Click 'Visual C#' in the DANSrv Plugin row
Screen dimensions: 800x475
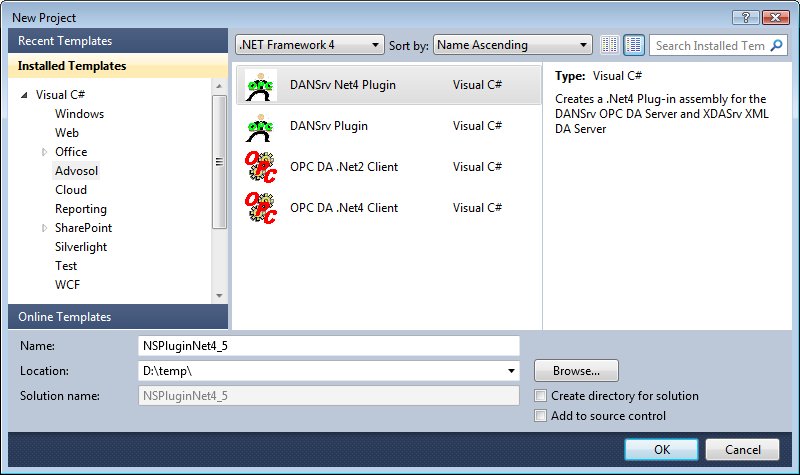pos(477,126)
